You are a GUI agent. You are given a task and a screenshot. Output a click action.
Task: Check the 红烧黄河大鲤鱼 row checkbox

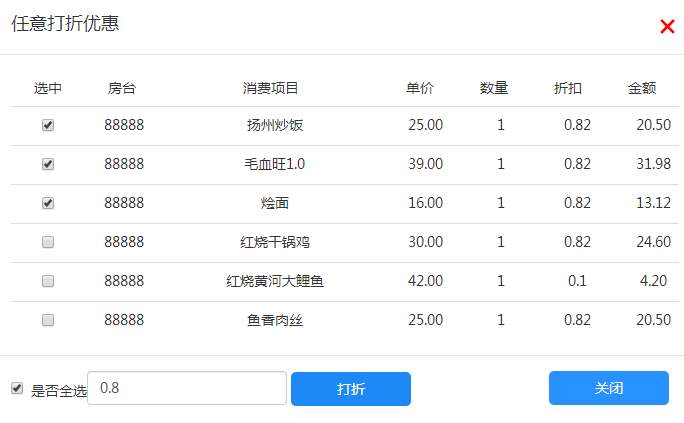48,281
